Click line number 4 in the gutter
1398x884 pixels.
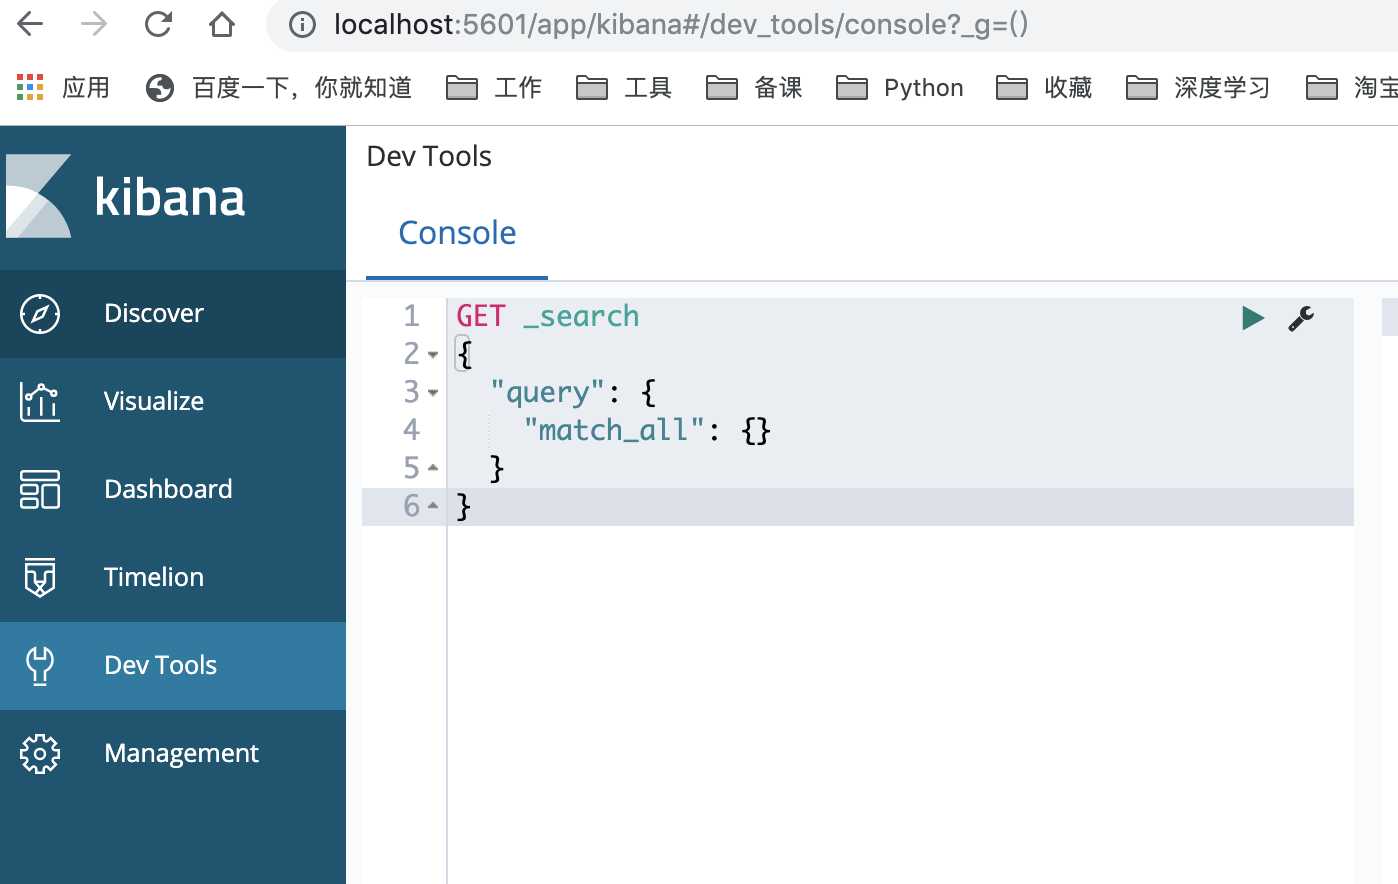(411, 431)
